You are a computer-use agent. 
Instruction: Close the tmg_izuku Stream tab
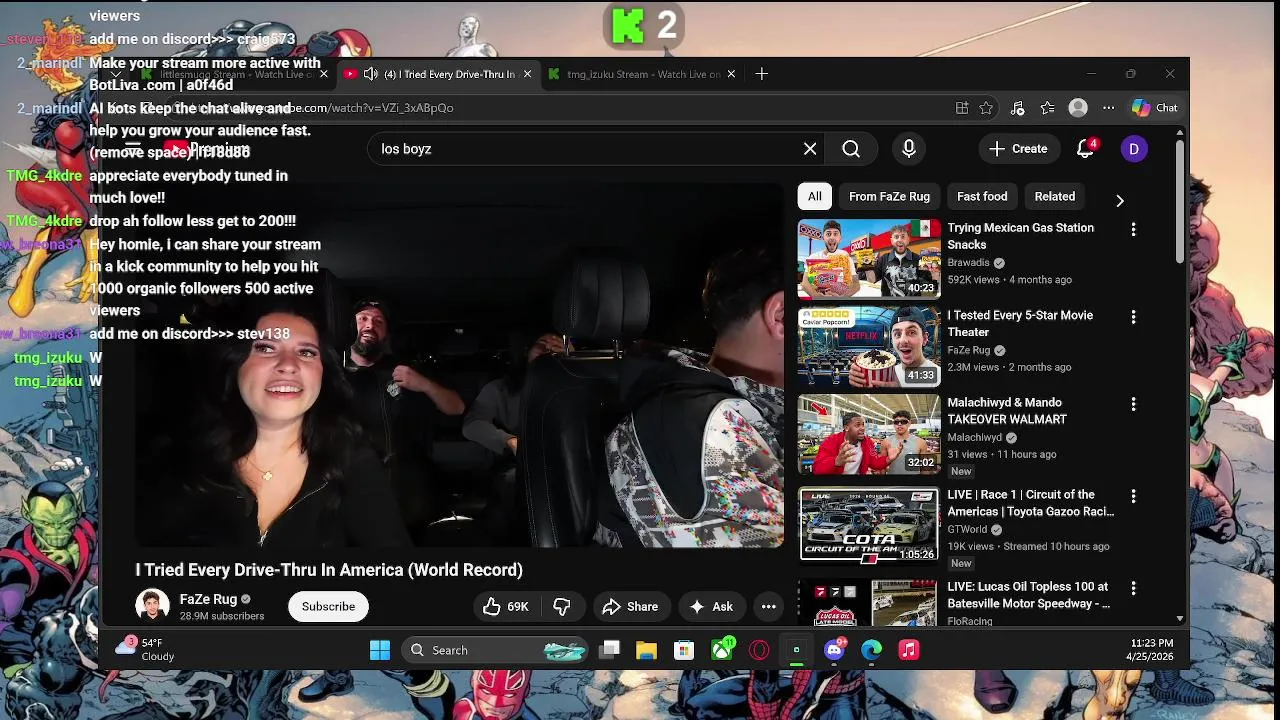pos(731,74)
